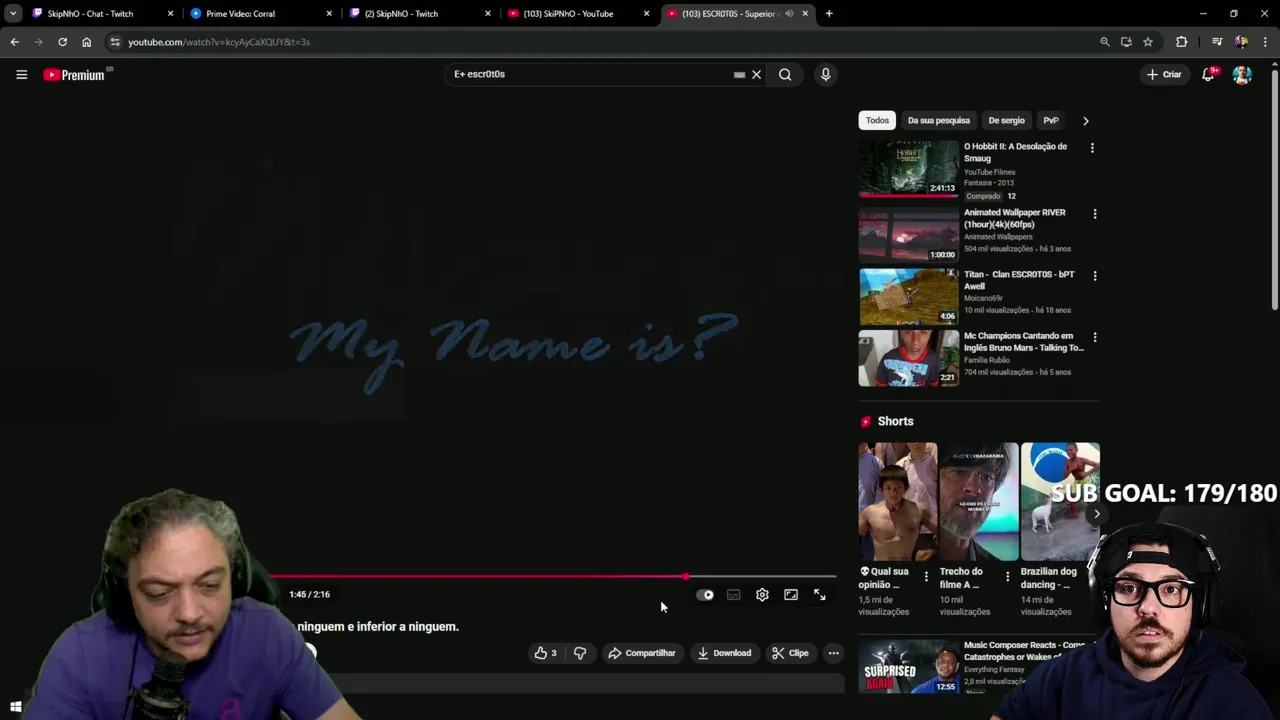
Task: Open options for O Hobbit II video
Action: pyautogui.click(x=1092, y=148)
